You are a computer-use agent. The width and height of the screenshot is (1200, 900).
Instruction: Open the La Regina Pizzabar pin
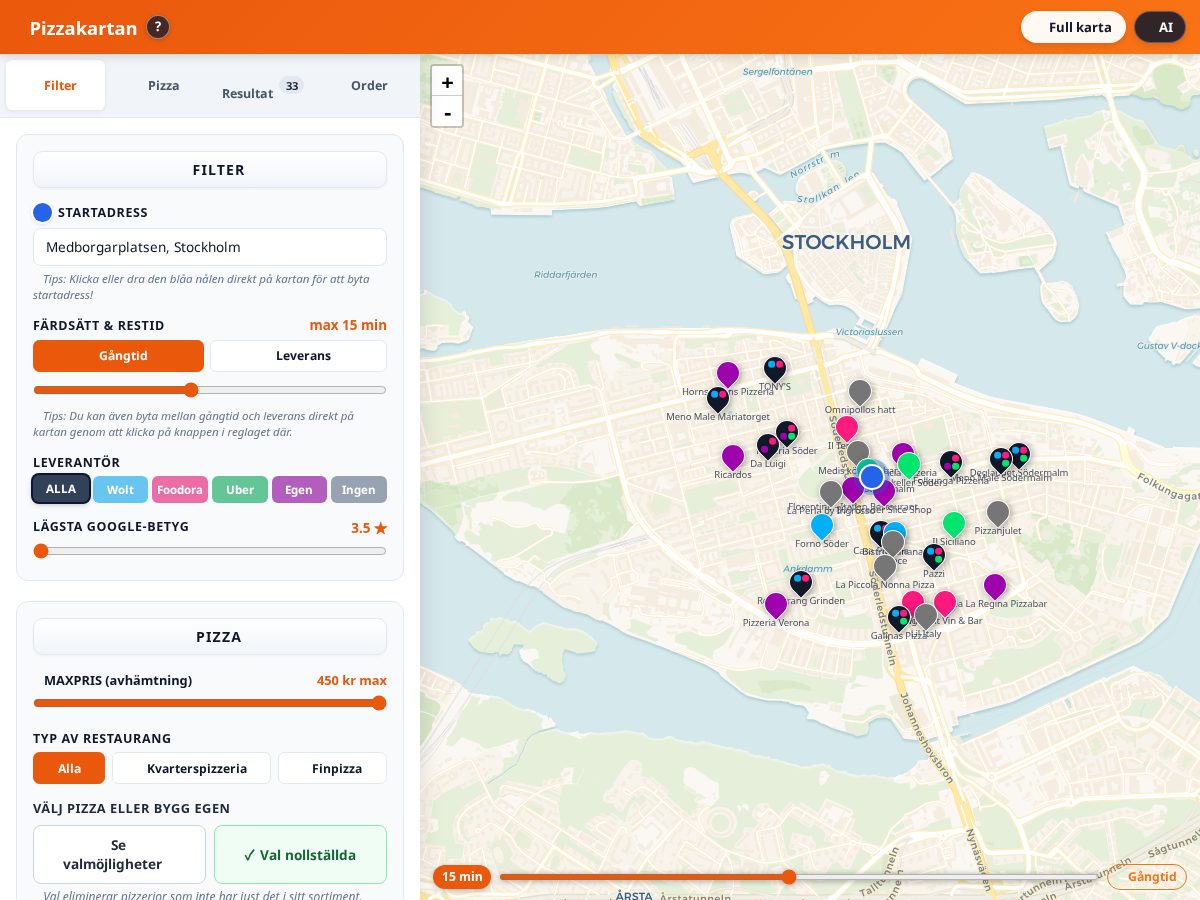pyautogui.click(x=994, y=587)
